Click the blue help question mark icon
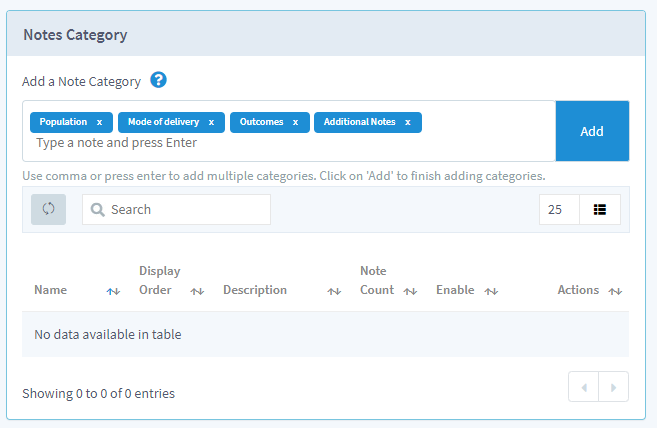The height and width of the screenshot is (428, 657). point(158,80)
